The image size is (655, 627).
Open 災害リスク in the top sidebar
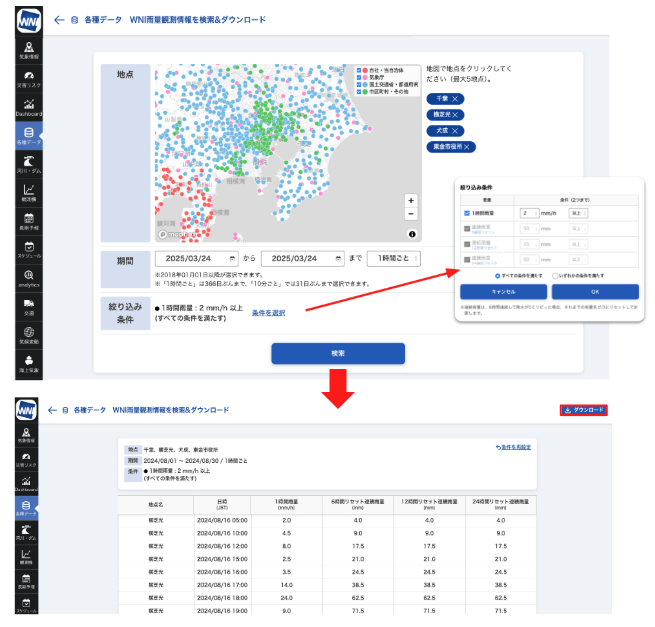tap(28, 78)
